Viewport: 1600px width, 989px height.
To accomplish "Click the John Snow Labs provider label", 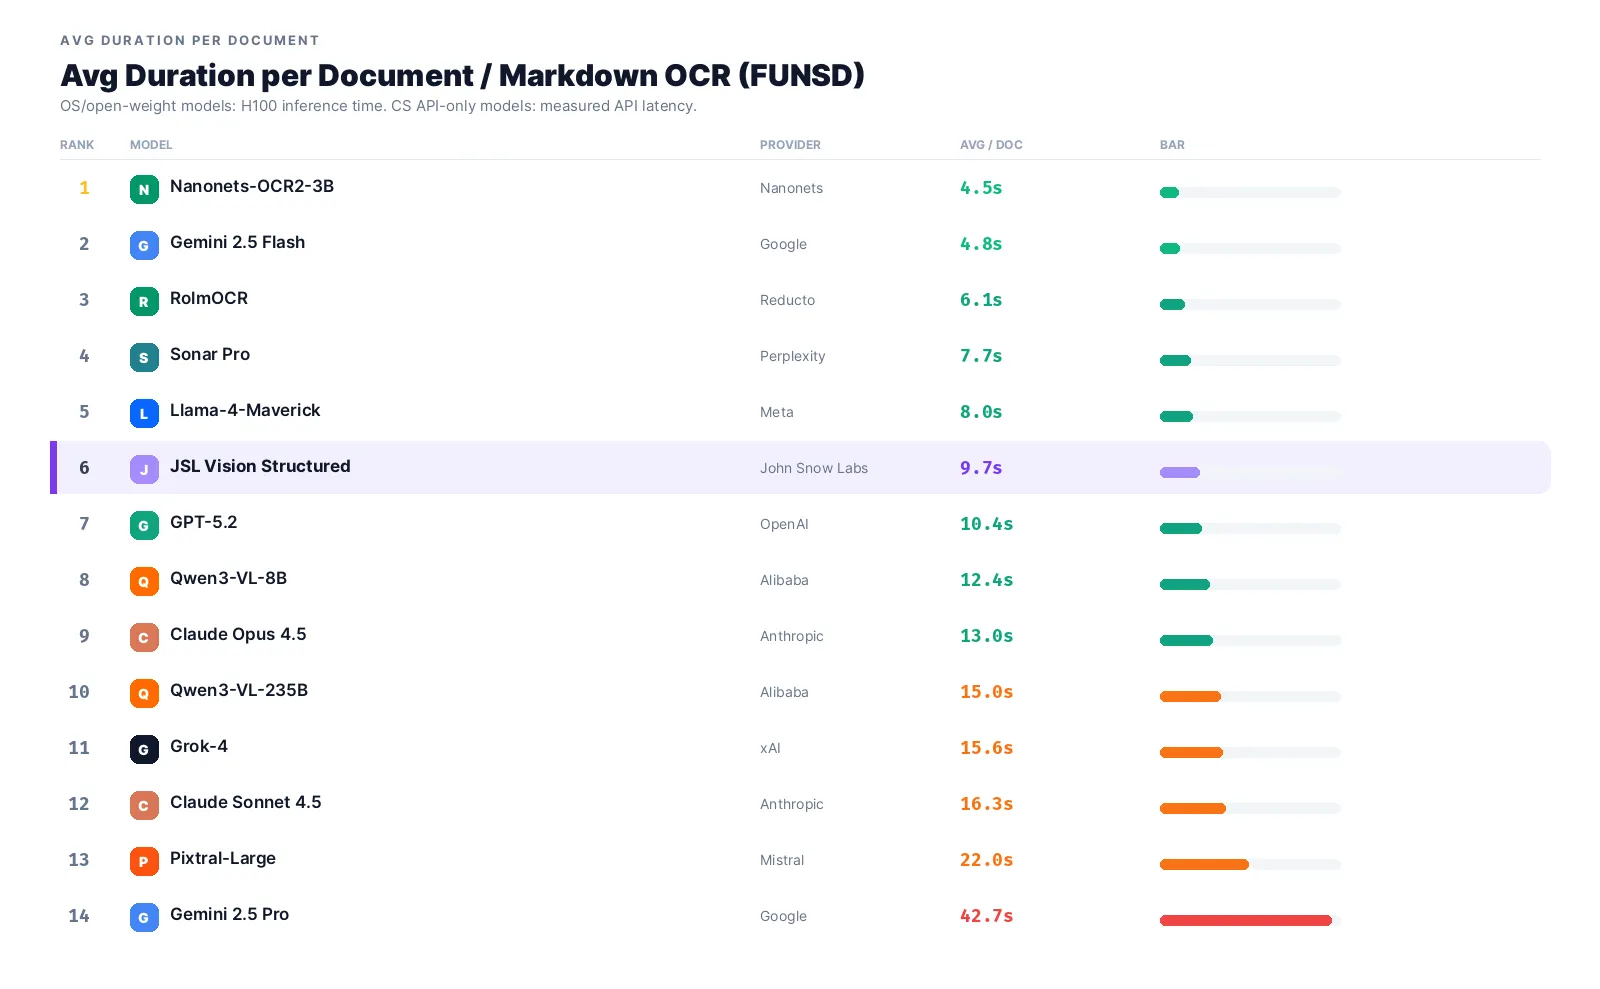I will [x=814, y=468].
